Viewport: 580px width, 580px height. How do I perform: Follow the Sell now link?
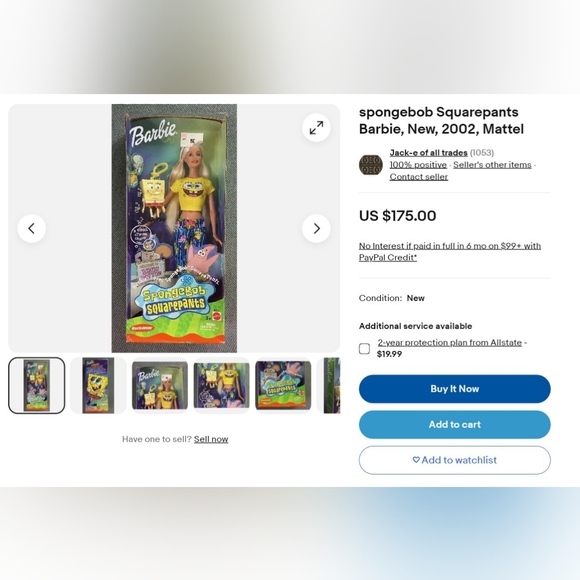pyautogui.click(x=211, y=439)
